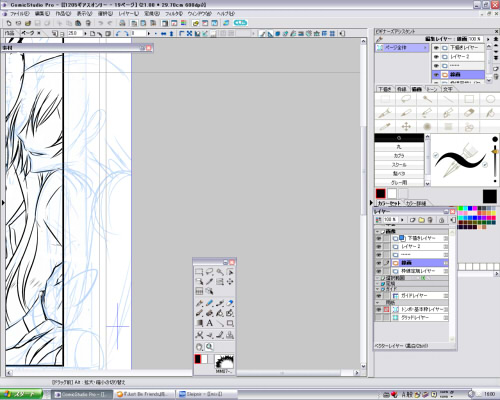
Task: Open the zoom value arrow in canvas toolbar
Action: coord(85,34)
